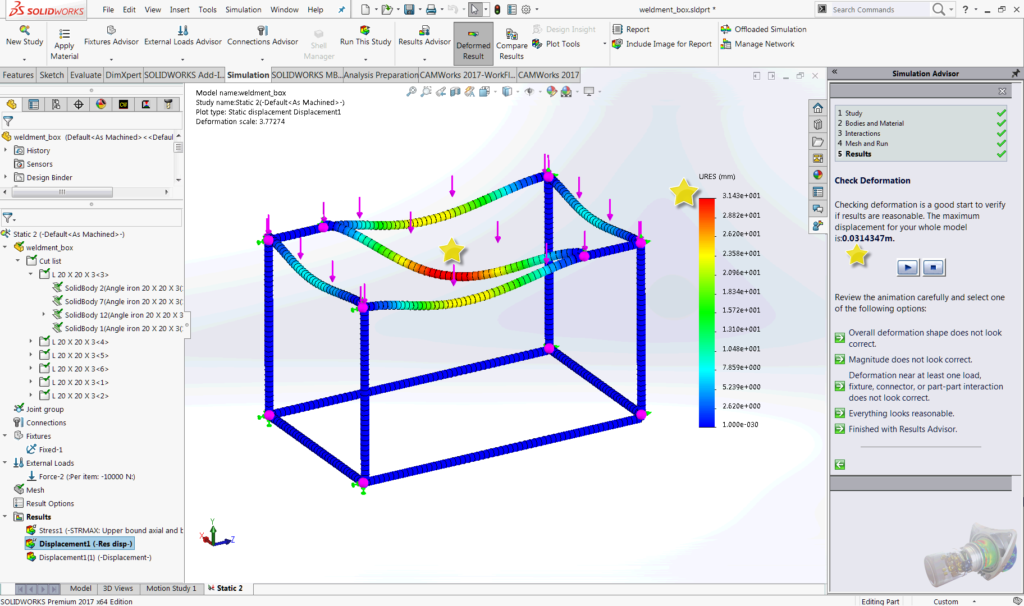The image size is (1024, 606).
Task: Click the New document icon
Action: pos(365,10)
